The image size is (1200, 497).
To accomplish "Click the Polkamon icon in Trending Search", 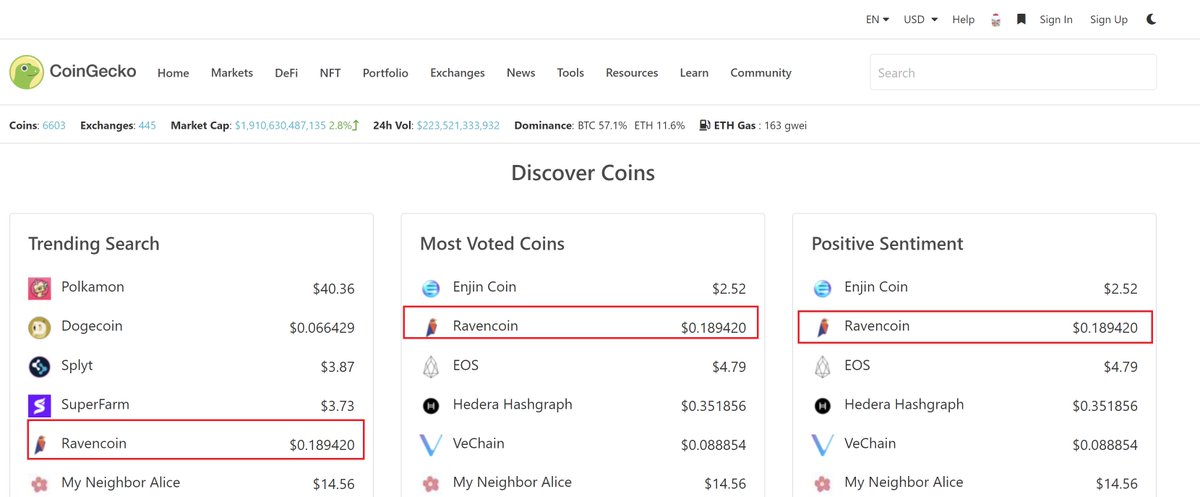I will [39, 288].
